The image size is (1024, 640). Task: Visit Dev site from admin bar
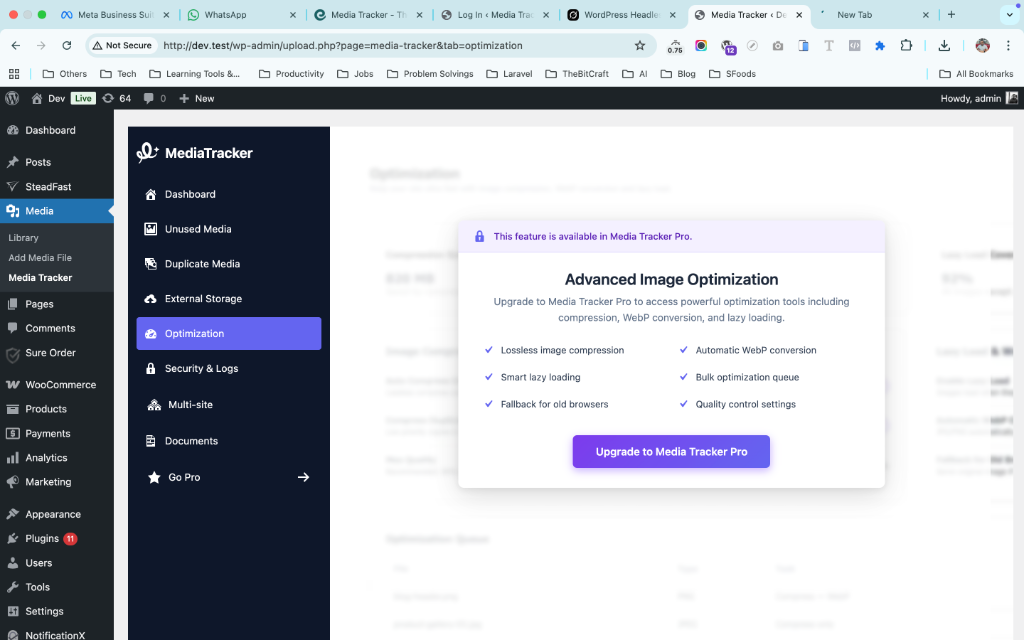click(49, 99)
